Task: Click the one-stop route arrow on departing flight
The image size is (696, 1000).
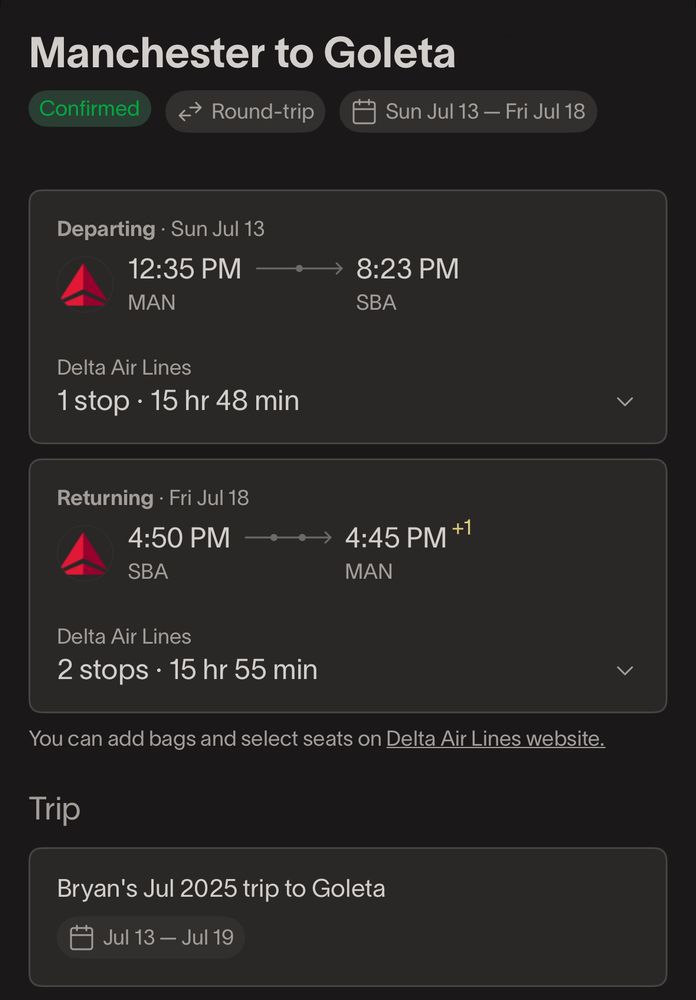Action: (x=299, y=269)
